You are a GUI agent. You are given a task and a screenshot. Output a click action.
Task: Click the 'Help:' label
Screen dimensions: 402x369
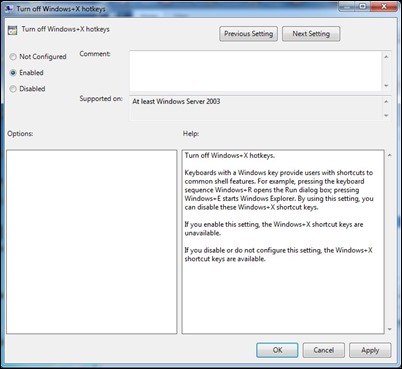191,134
